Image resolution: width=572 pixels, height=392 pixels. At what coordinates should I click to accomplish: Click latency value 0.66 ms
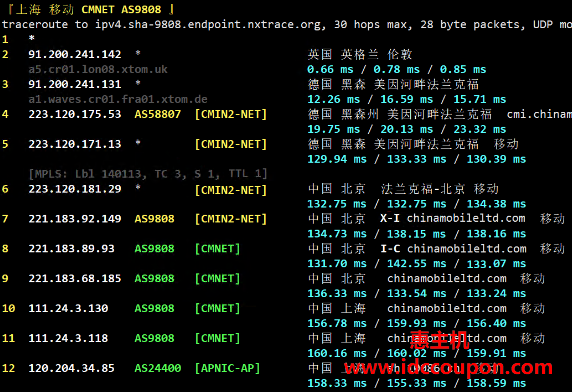pos(330,69)
